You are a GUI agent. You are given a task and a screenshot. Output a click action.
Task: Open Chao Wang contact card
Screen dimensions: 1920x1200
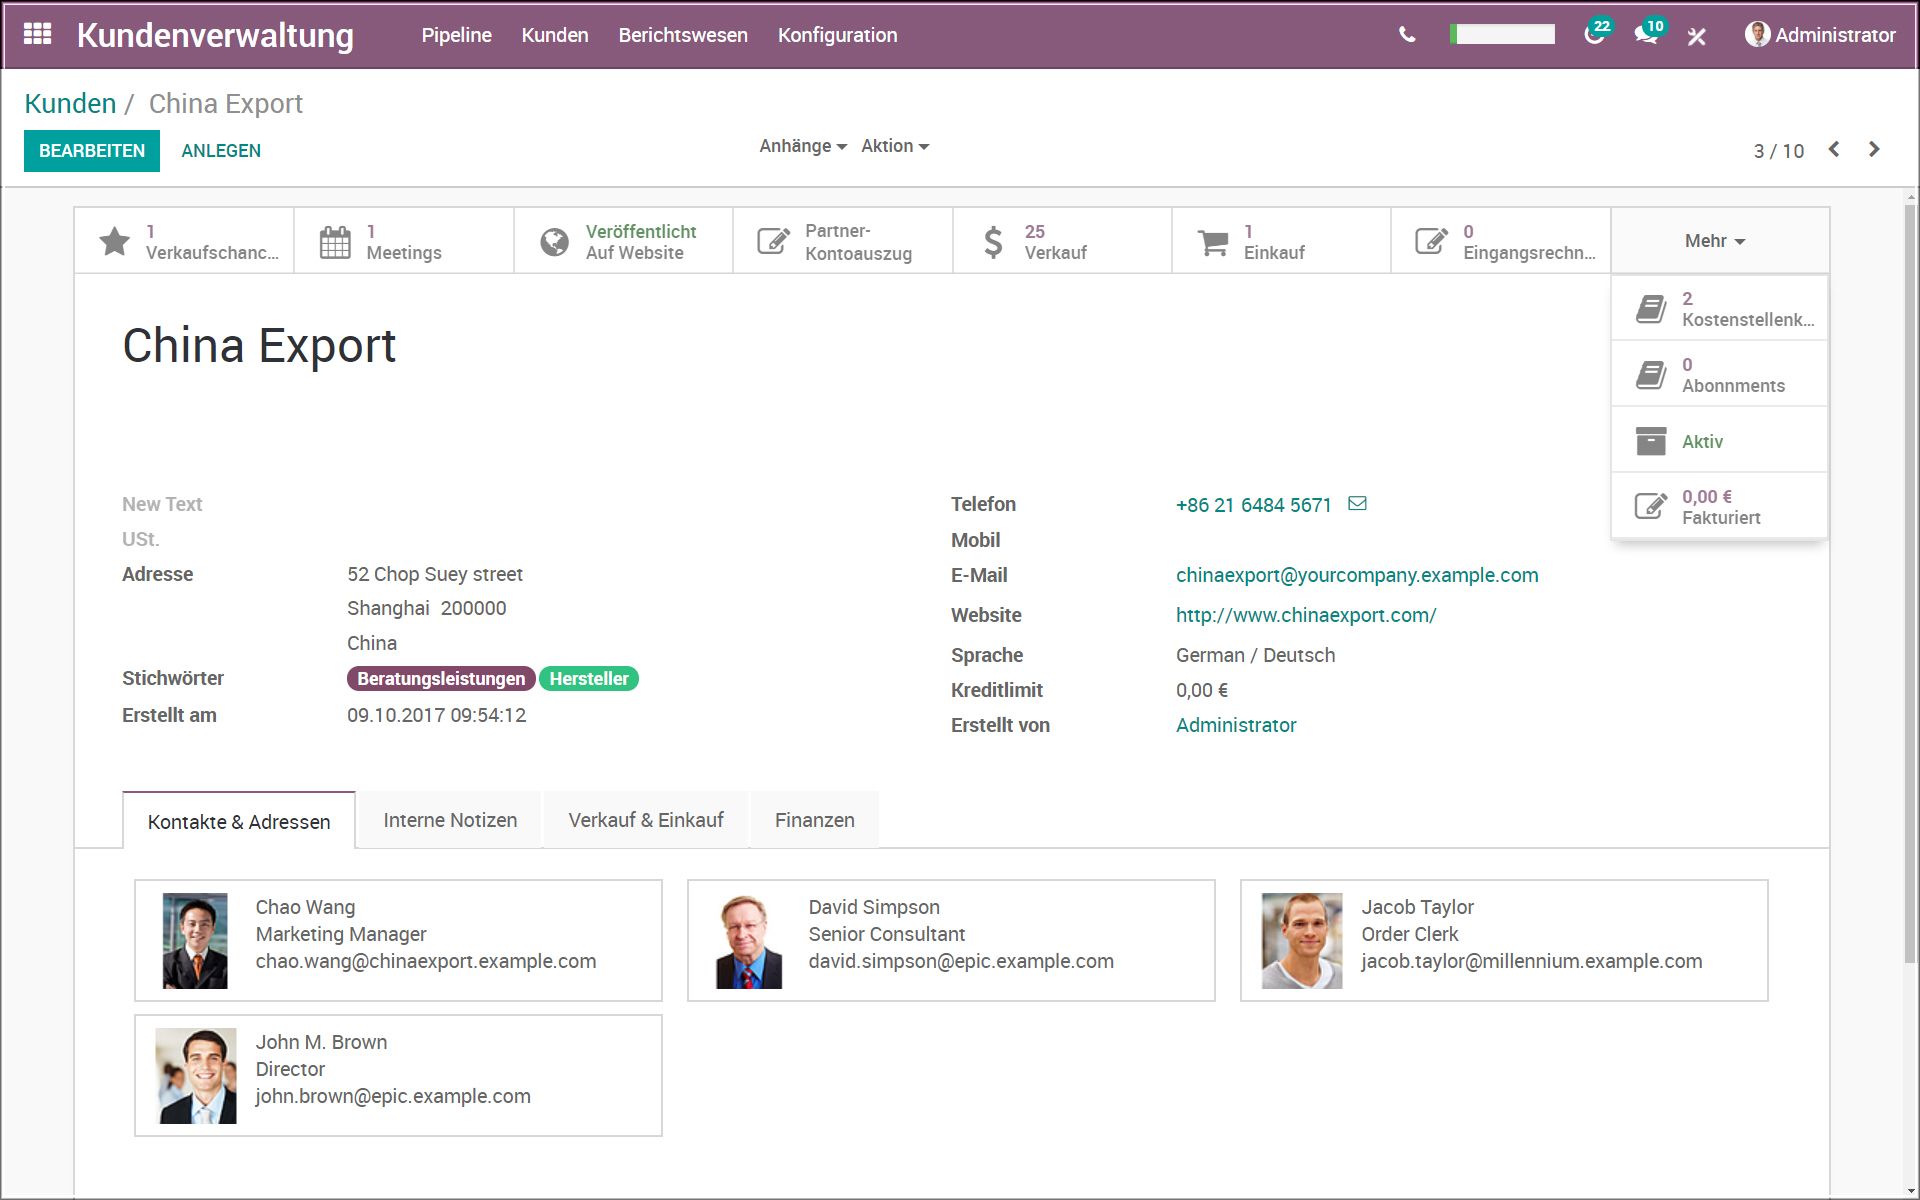click(x=398, y=940)
